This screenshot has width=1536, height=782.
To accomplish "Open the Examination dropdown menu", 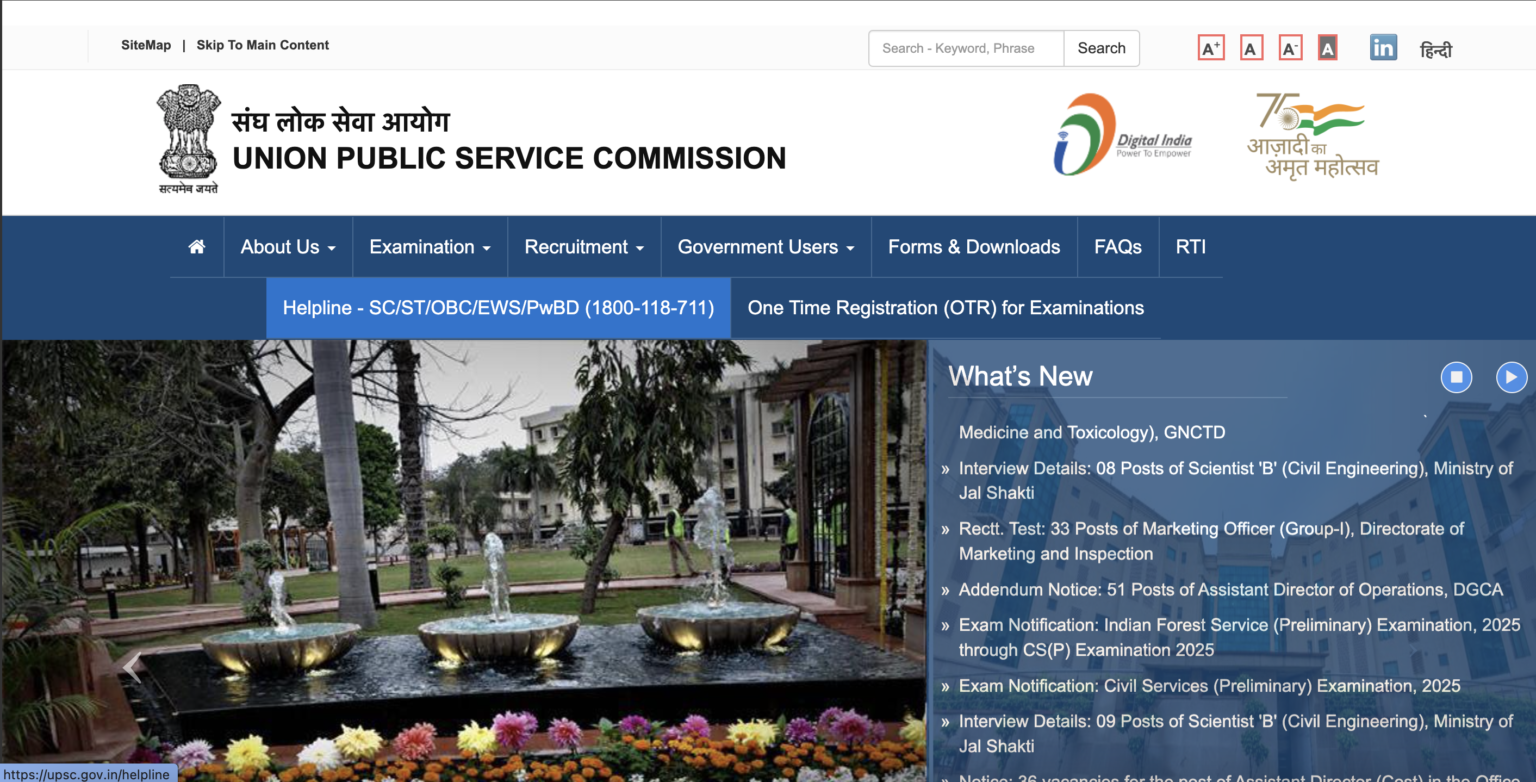I will click(429, 246).
